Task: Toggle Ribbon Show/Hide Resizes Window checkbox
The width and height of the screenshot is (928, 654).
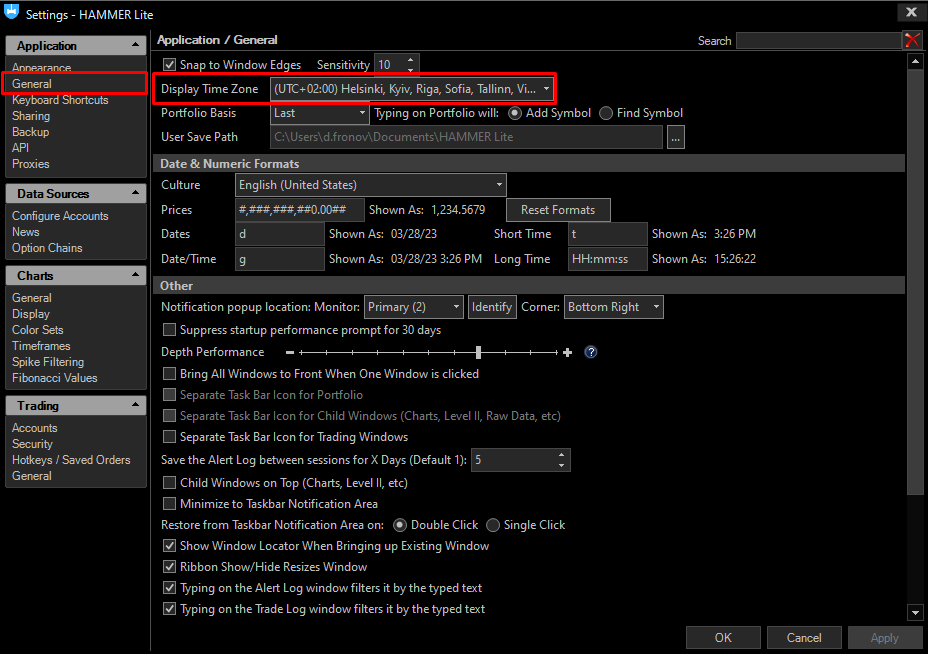Action: [x=169, y=567]
